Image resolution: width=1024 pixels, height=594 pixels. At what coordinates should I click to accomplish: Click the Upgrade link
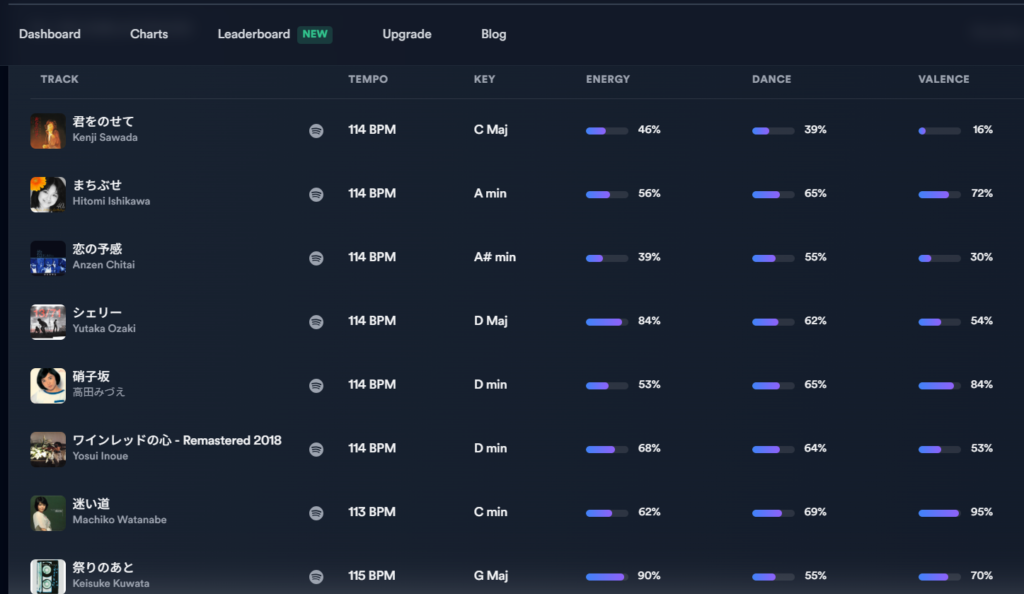tap(407, 34)
